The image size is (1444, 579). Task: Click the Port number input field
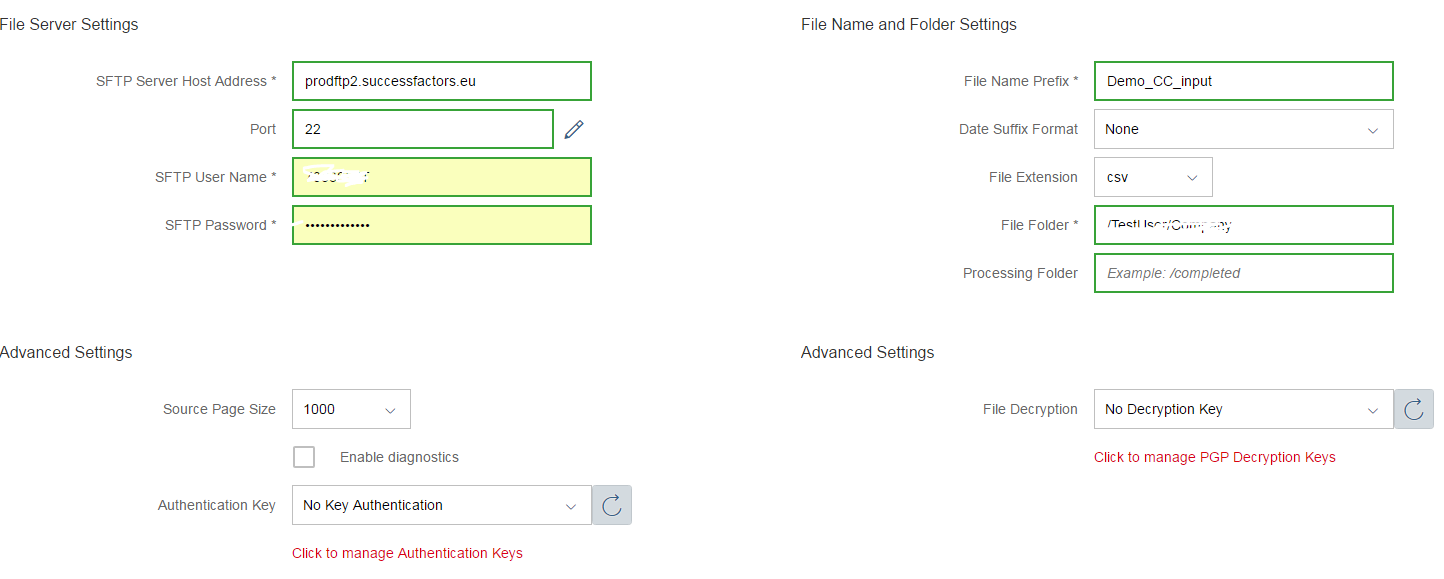pyautogui.click(x=422, y=128)
